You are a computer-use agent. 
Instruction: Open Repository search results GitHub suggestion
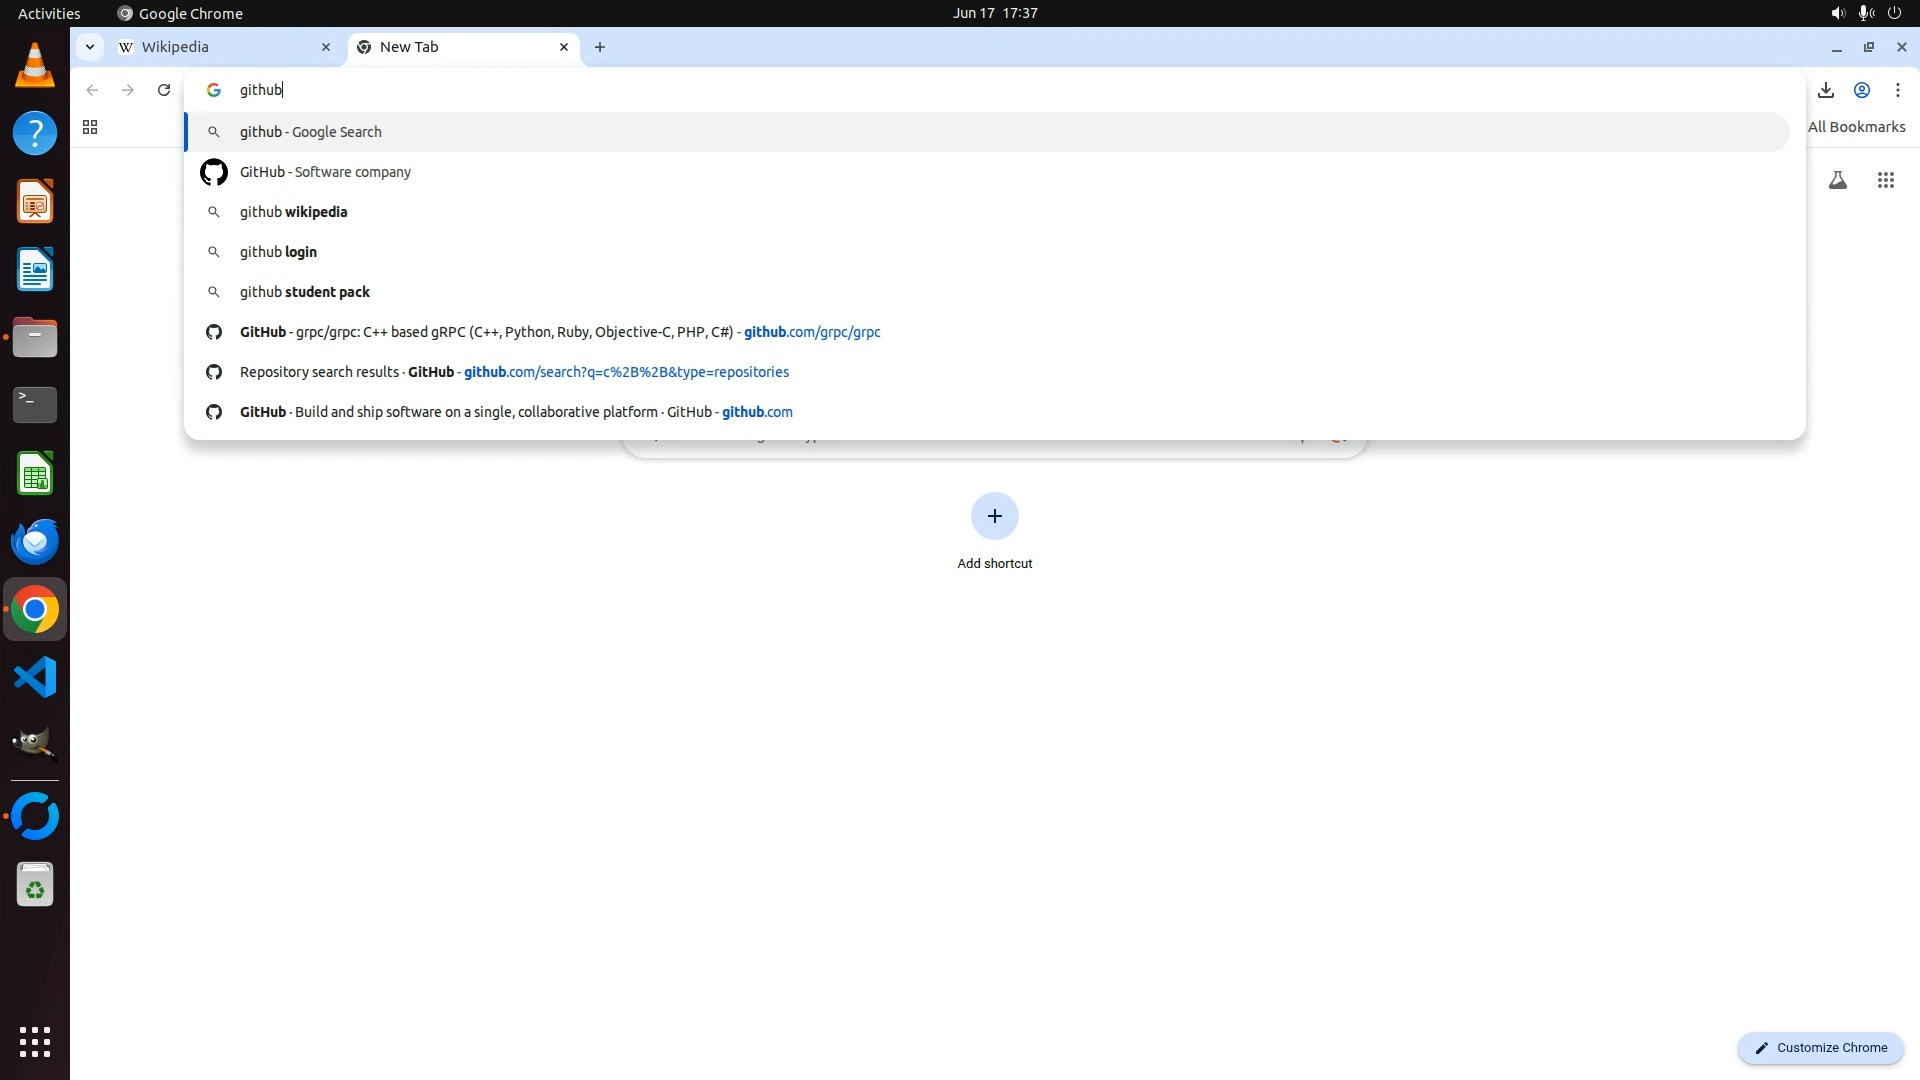point(514,372)
